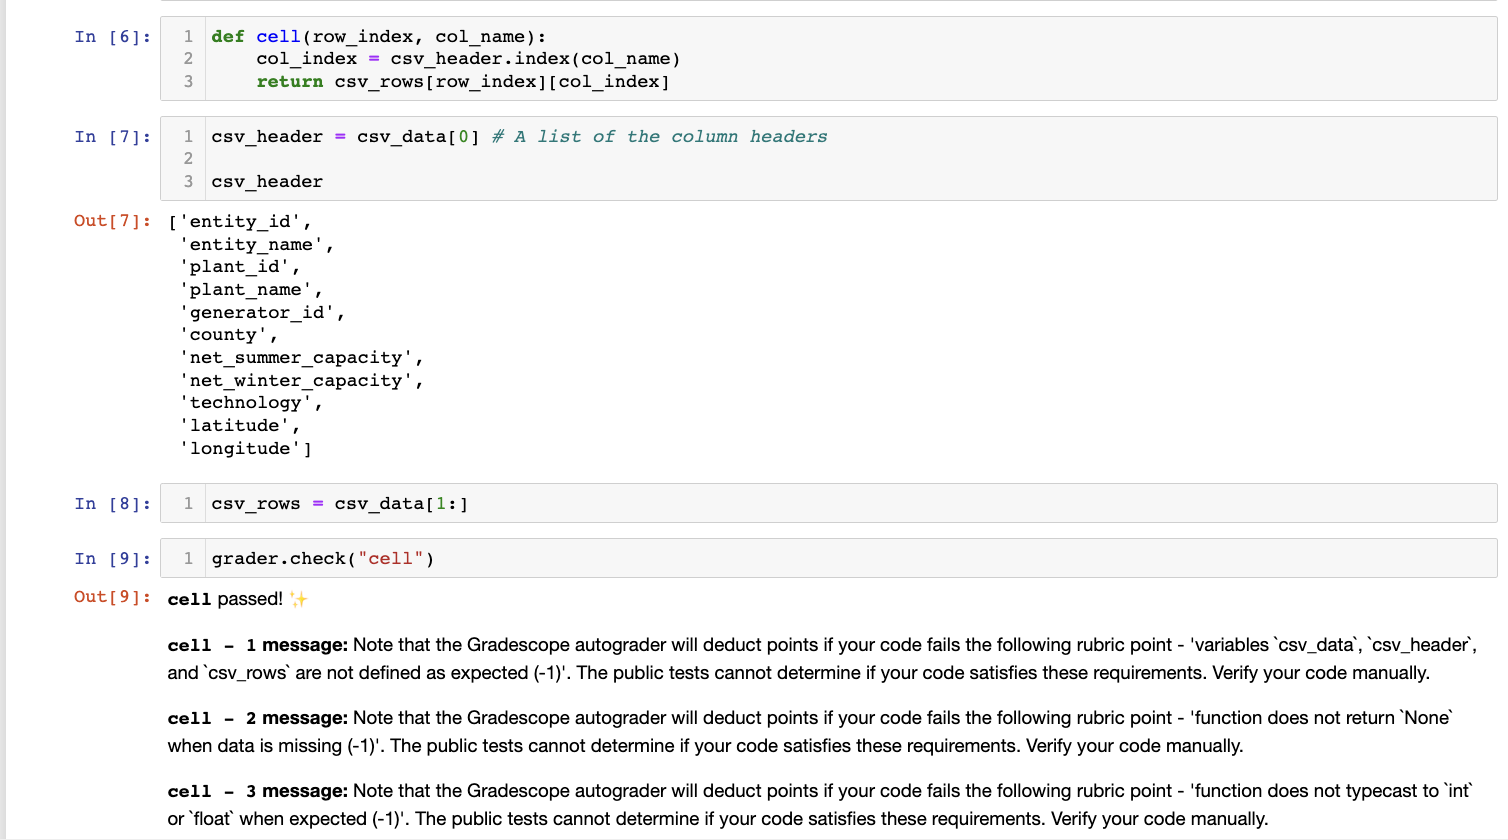Click the comment "A list of the column headers"

[x=660, y=136]
